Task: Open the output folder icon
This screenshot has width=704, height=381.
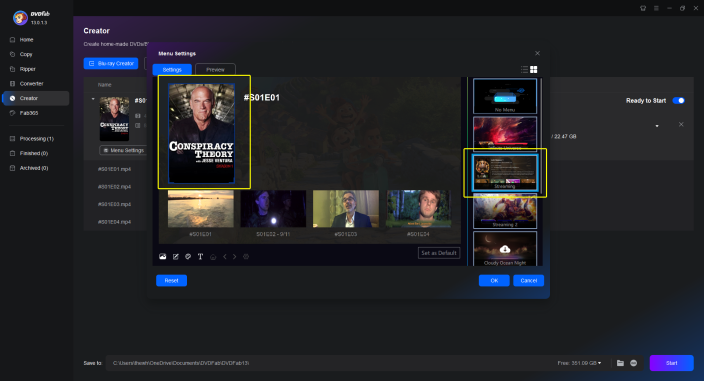Action: (x=620, y=363)
